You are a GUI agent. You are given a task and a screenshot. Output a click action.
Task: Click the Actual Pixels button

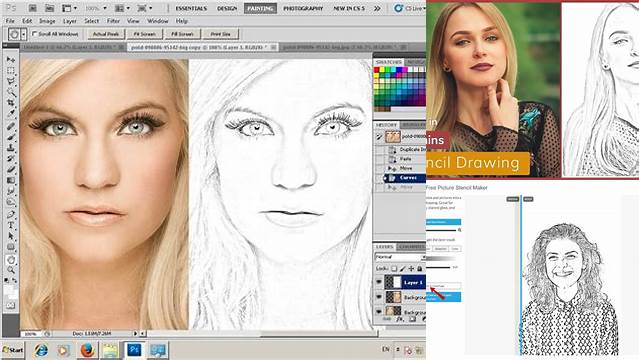pyautogui.click(x=106, y=34)
